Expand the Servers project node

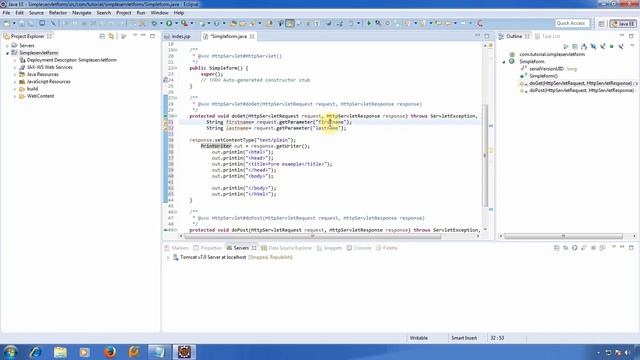[7, 46]
